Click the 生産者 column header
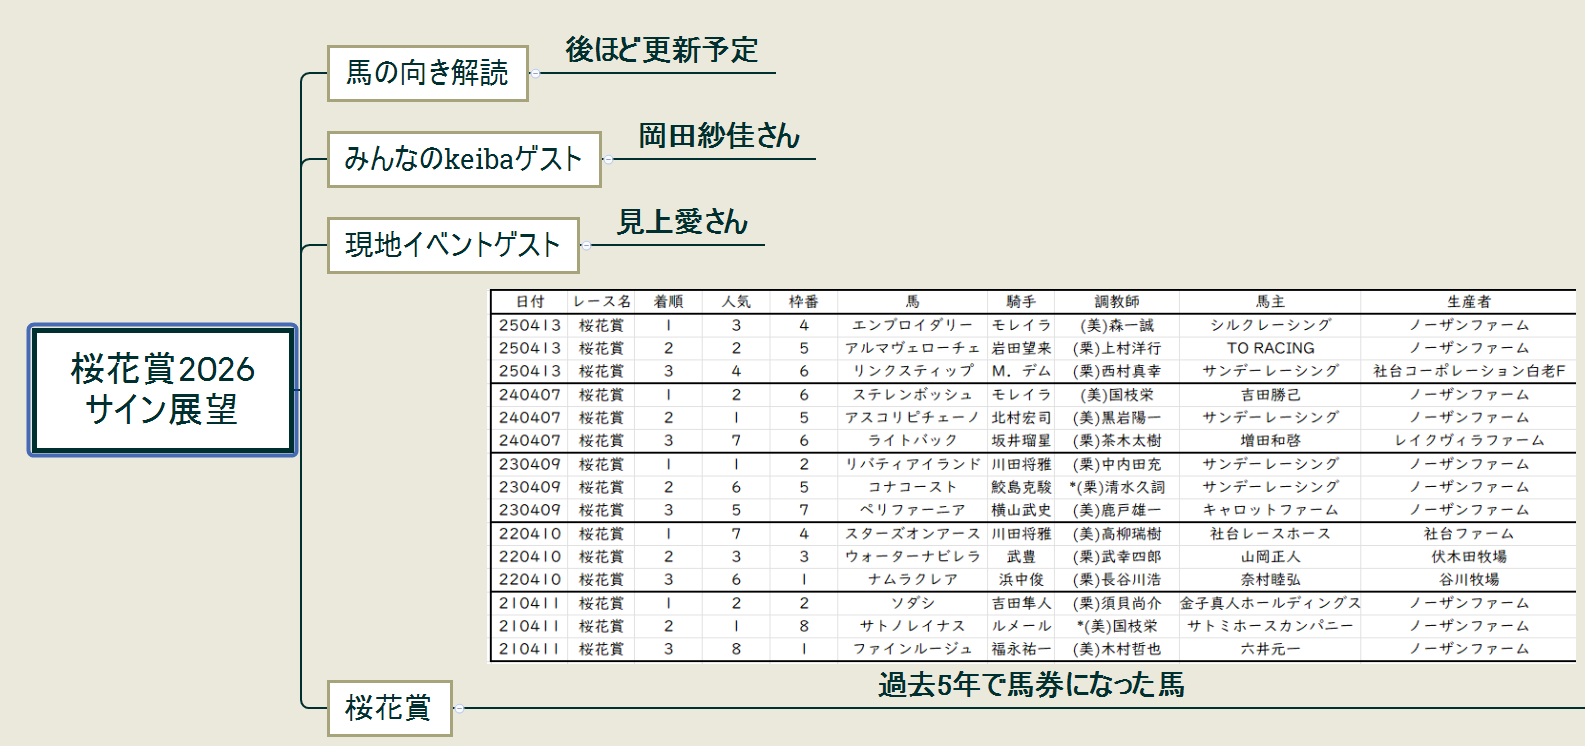 coord(1468,302)
